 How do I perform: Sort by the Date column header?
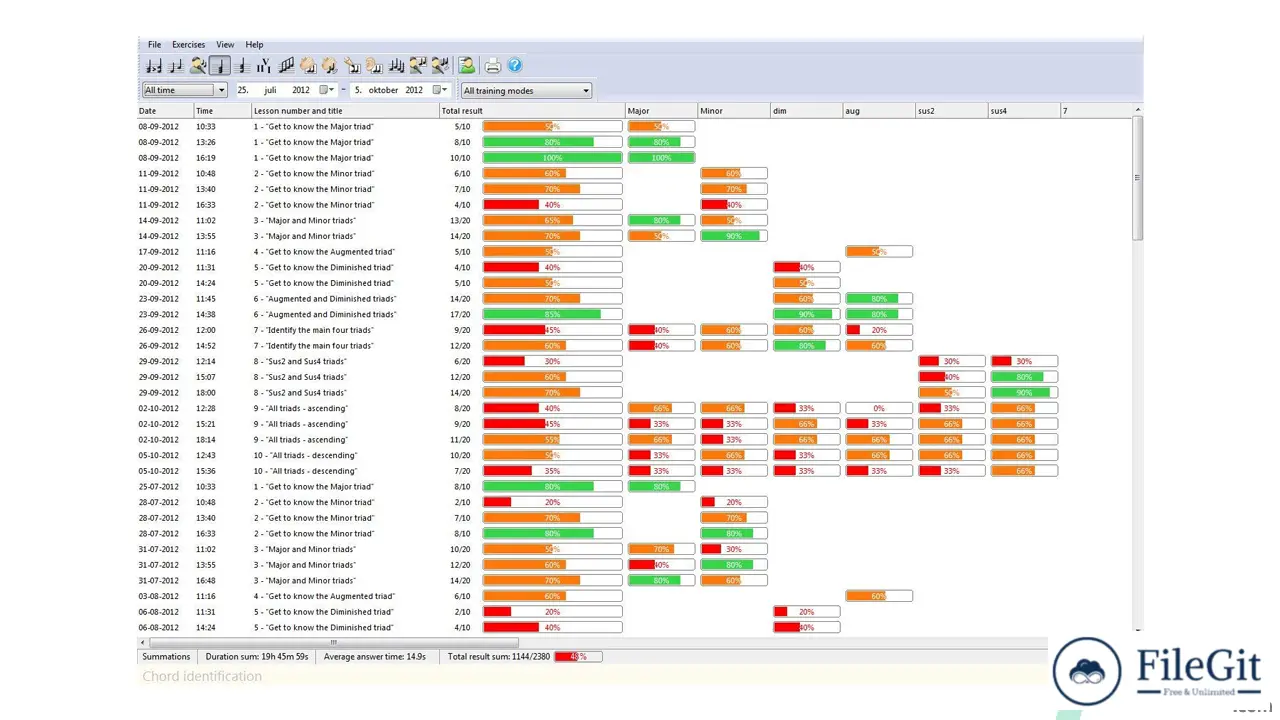(165, 111)
